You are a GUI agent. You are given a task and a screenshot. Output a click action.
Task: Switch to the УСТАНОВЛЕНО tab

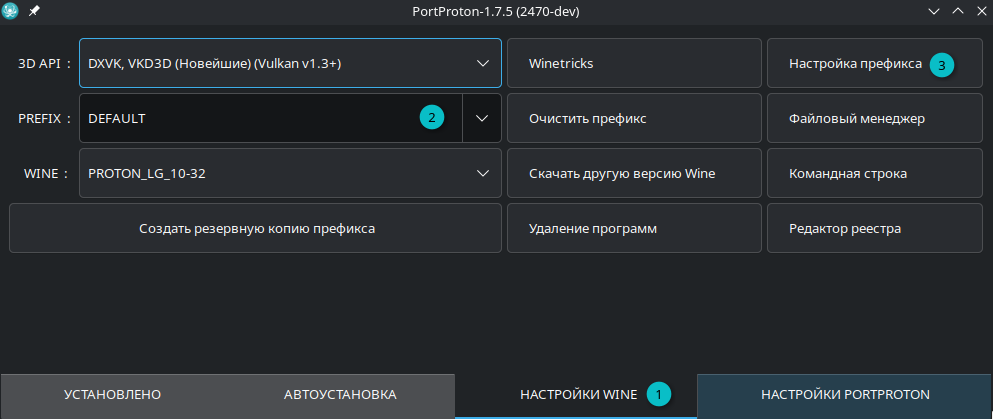(112, 394)
